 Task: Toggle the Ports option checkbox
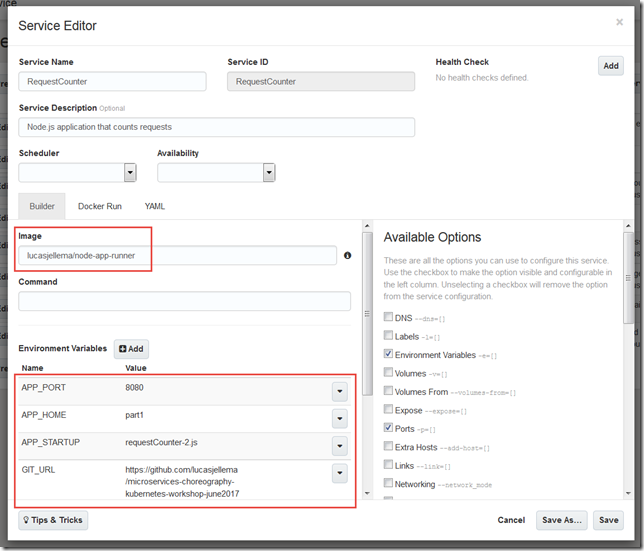pyautogui.click(x=389, y=428)
